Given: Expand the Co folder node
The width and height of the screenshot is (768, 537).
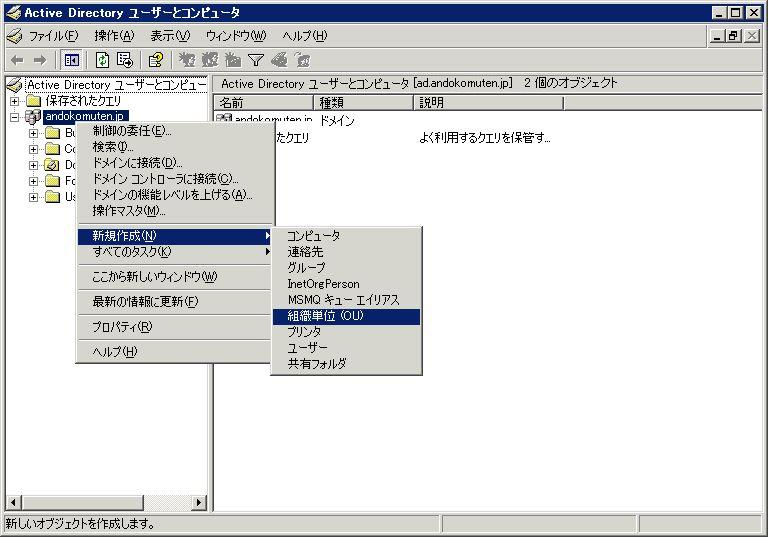Looking at the screenshot, I should (33, 149).
